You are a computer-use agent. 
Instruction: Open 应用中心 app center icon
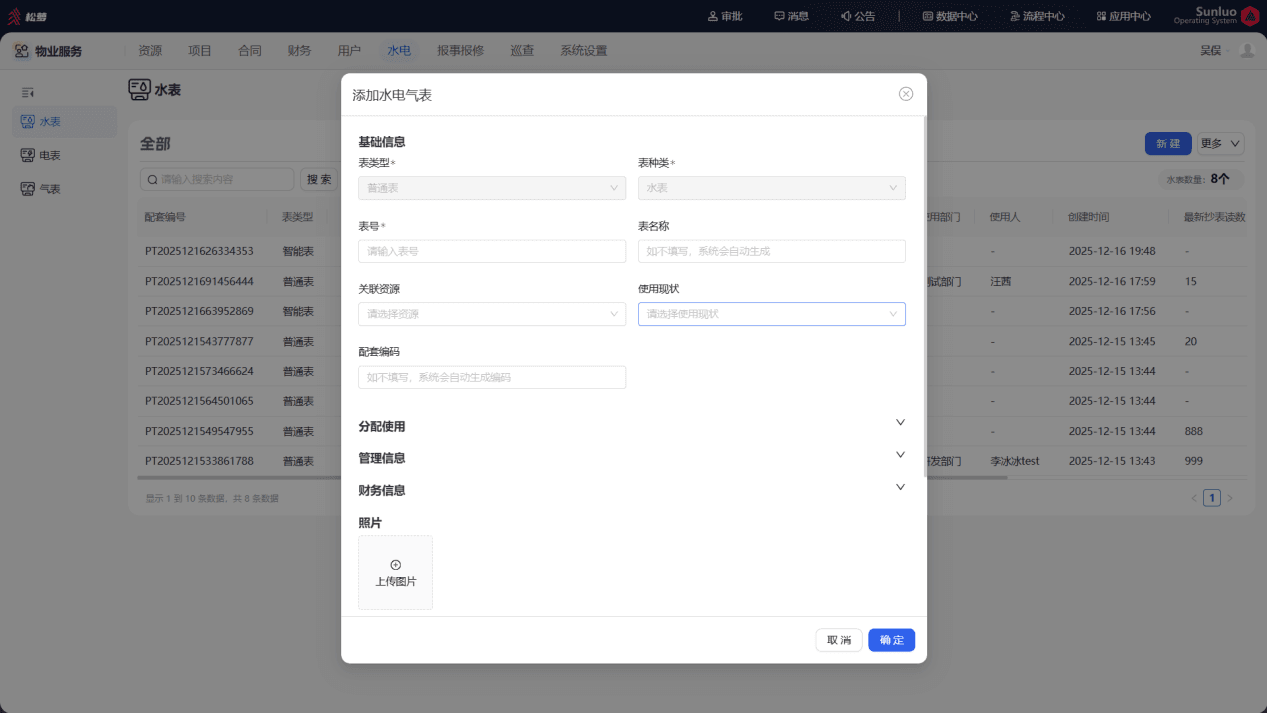1102,16
